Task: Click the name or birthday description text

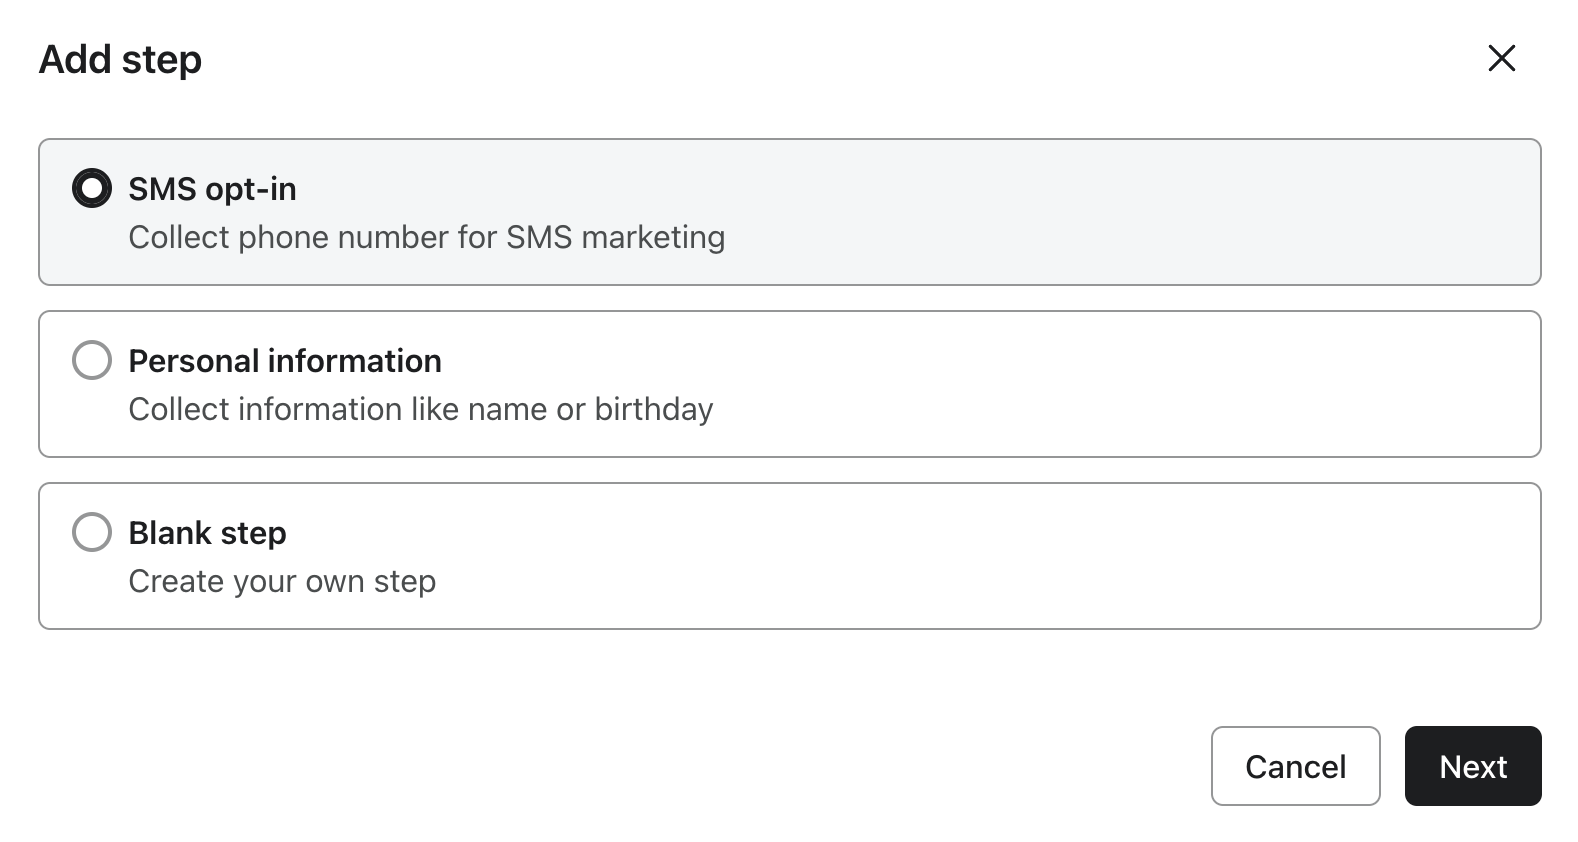Action: pos(420,408)
